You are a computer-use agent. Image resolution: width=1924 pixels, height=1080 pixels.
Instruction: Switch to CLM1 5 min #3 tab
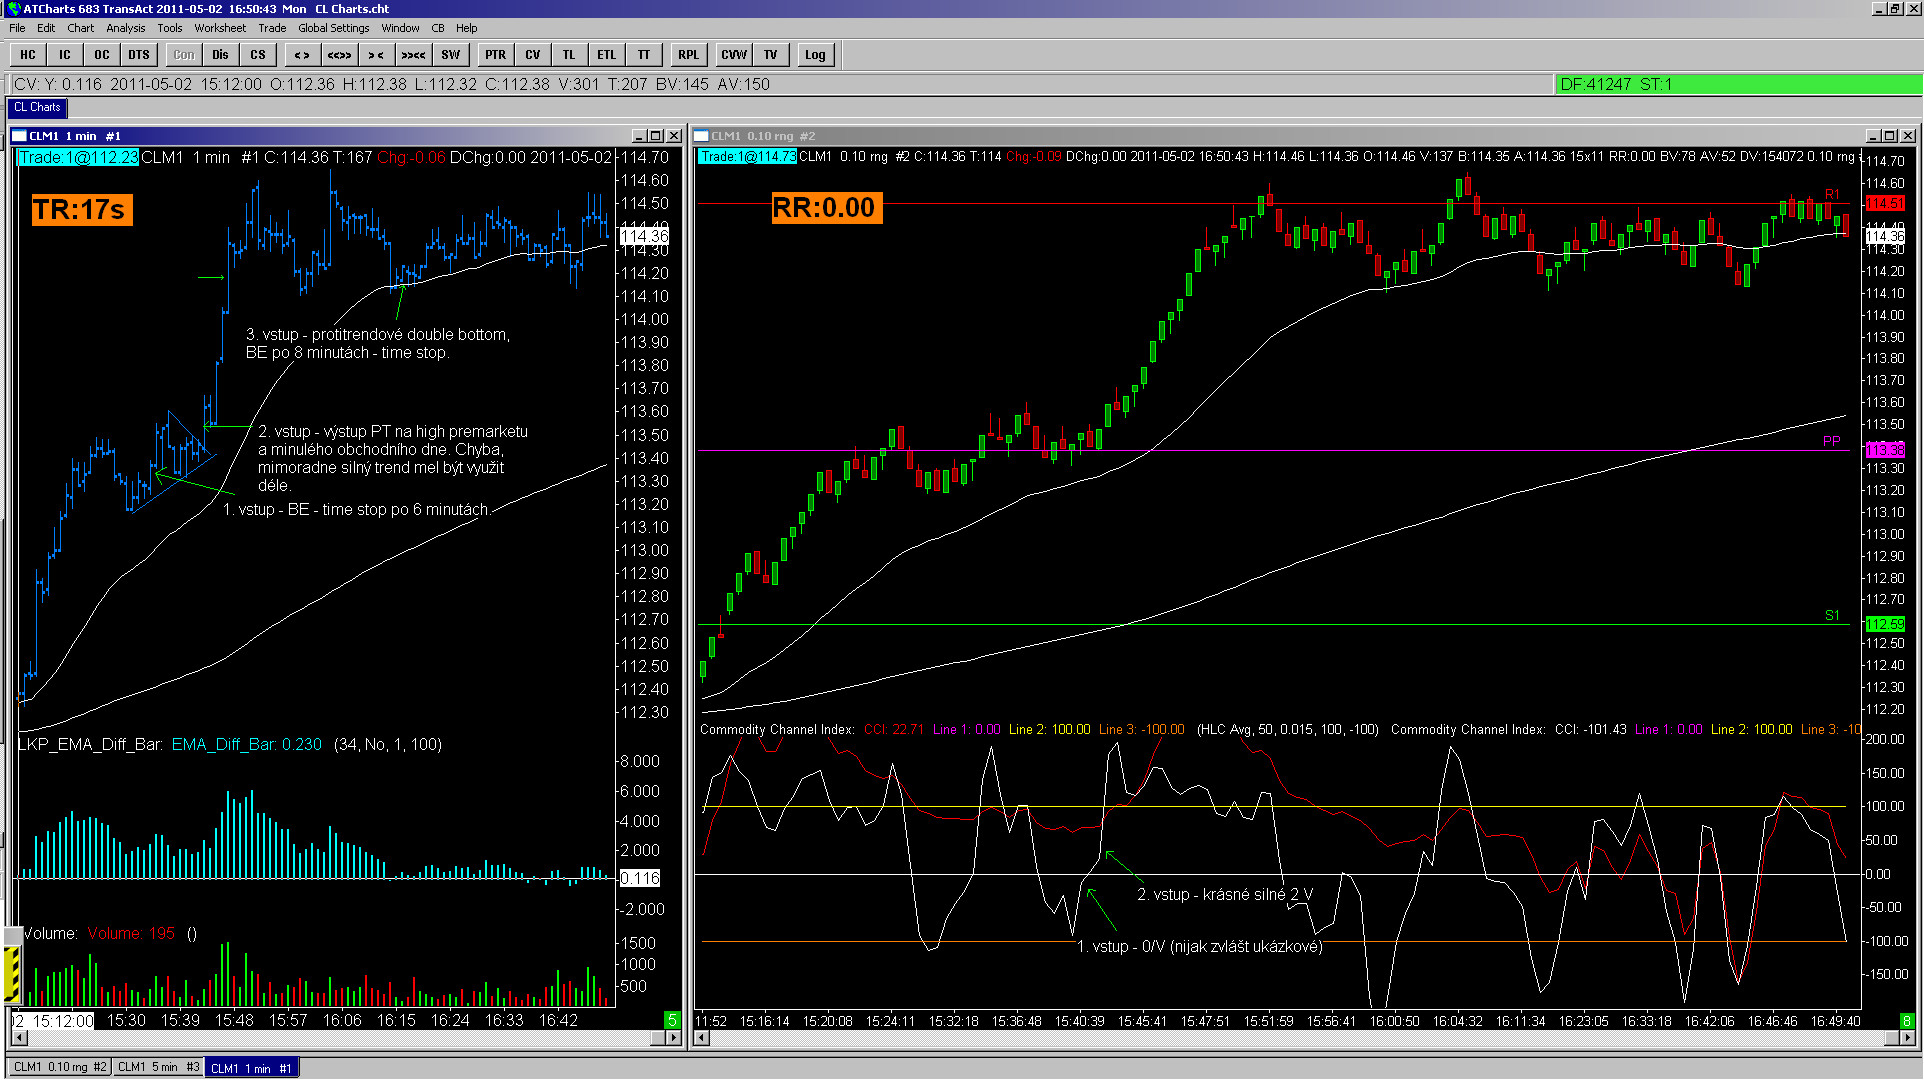158,1067
